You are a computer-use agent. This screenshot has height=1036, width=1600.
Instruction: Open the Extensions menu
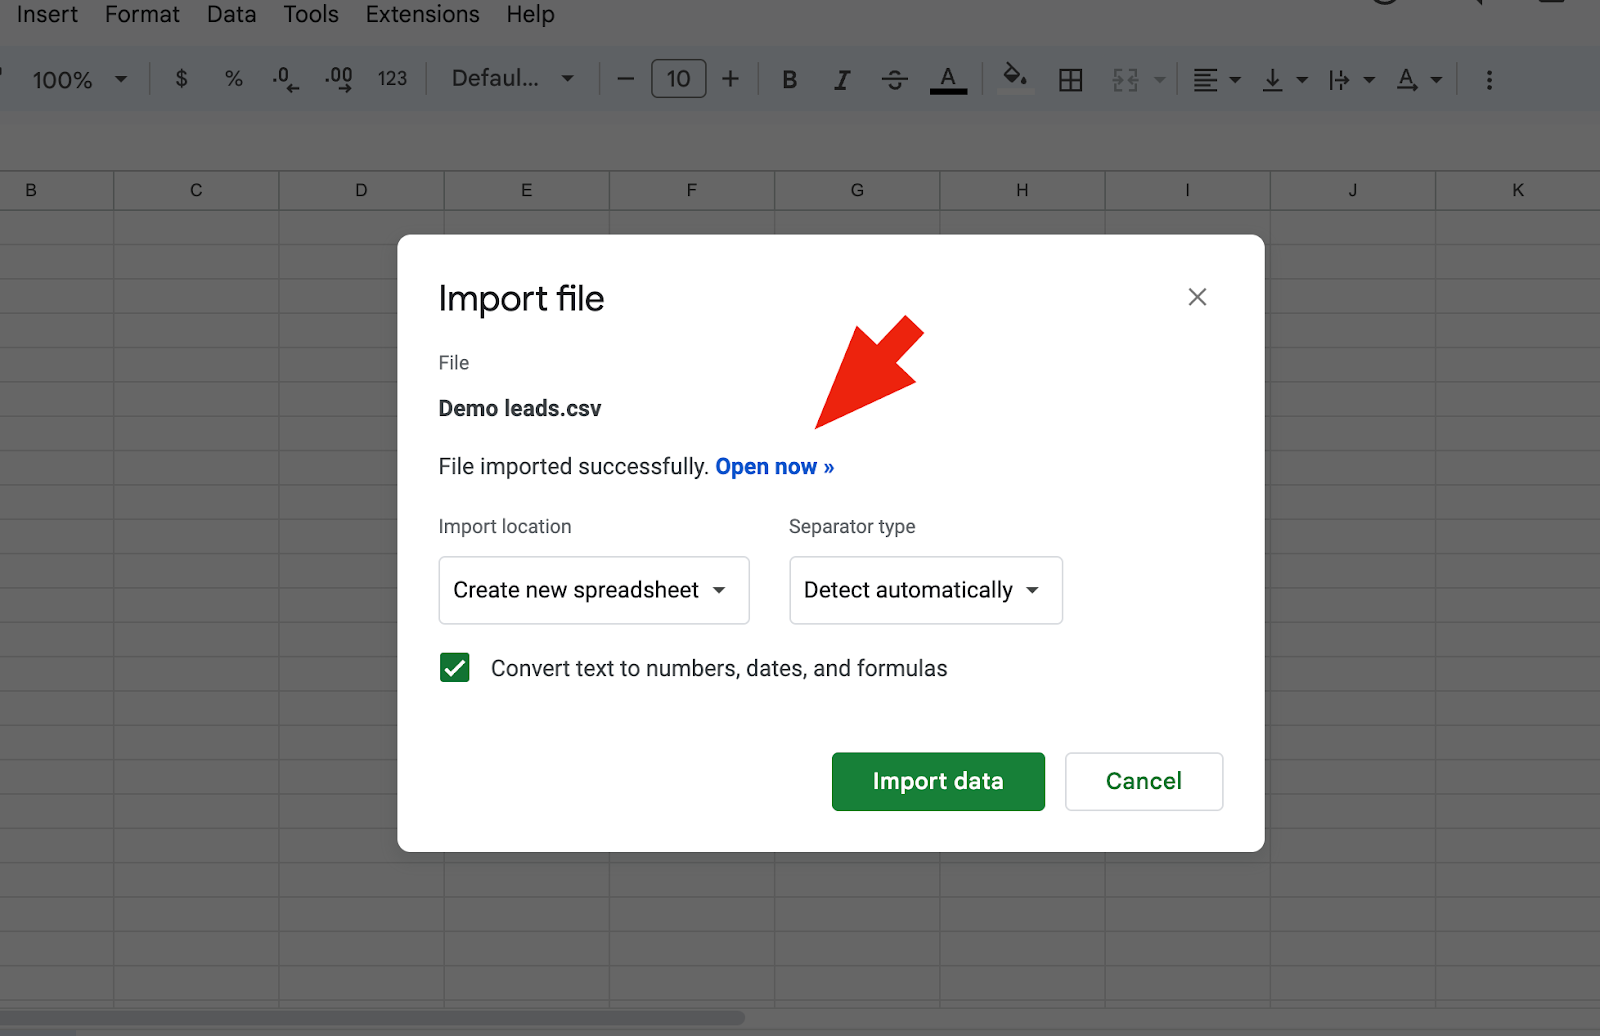[422, 14]
